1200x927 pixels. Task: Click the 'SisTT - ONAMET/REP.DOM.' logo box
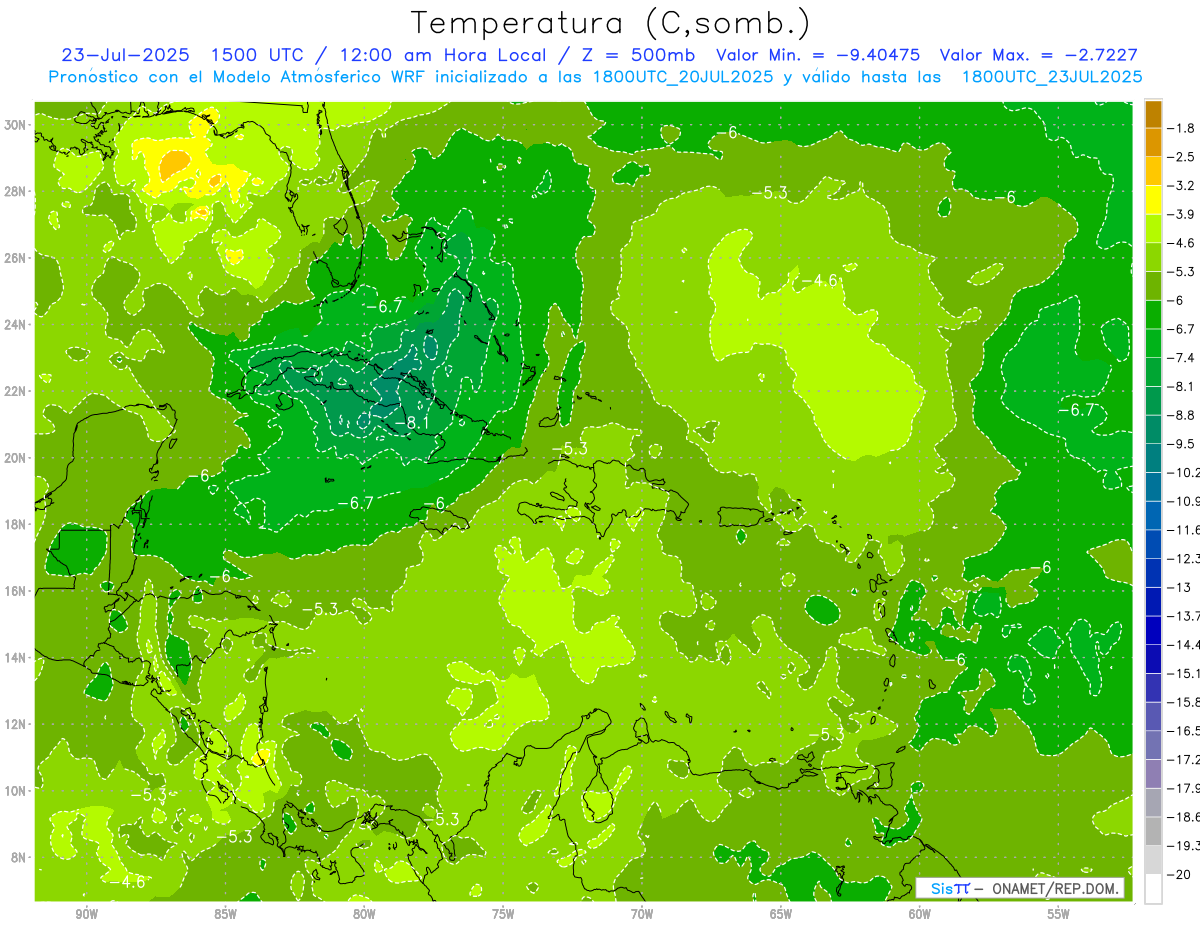click(1020, 888)
